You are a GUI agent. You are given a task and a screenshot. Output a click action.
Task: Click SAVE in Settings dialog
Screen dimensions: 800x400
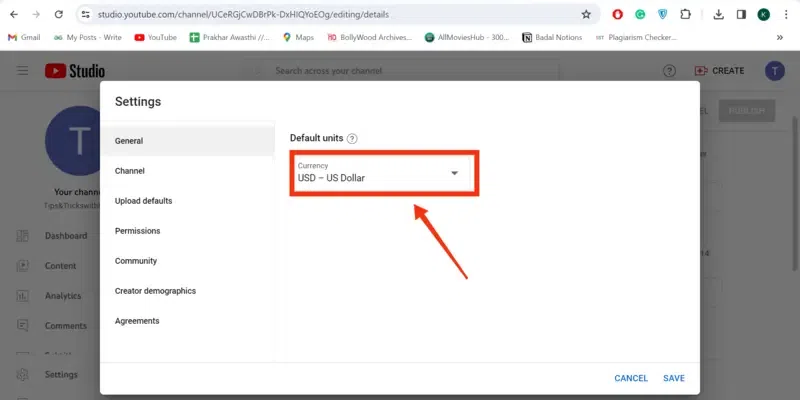[673, 378]
